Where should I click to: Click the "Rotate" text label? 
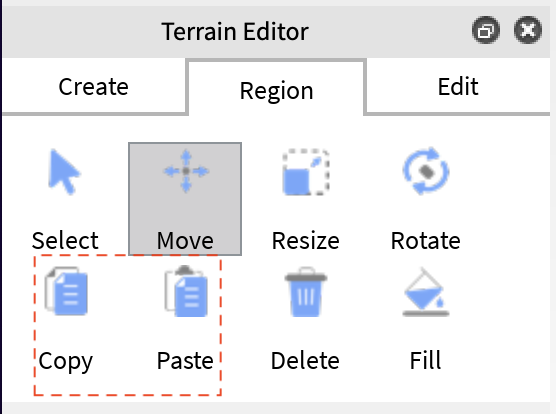(x=426, y=241)
